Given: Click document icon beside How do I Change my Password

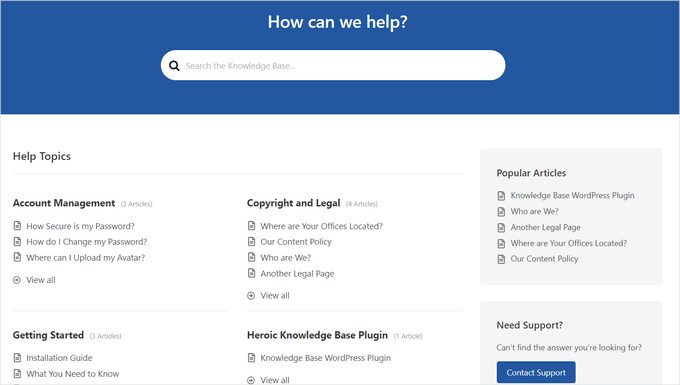Looking at the screenshot, I should (x=17, y=241).
